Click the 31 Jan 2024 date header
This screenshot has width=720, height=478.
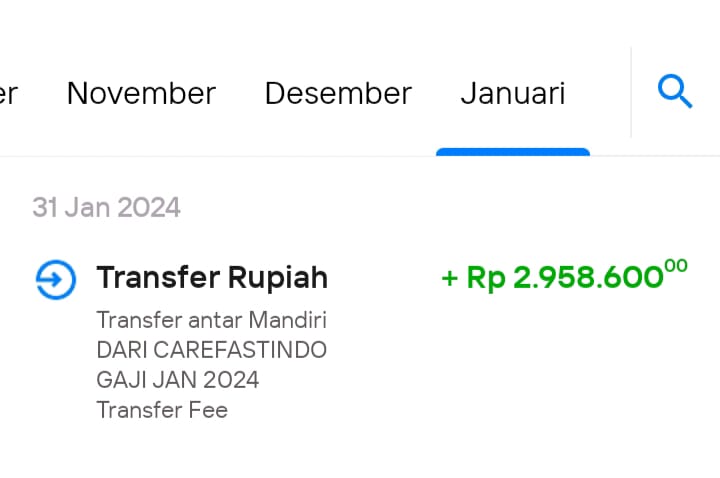[x=107, y=208]
